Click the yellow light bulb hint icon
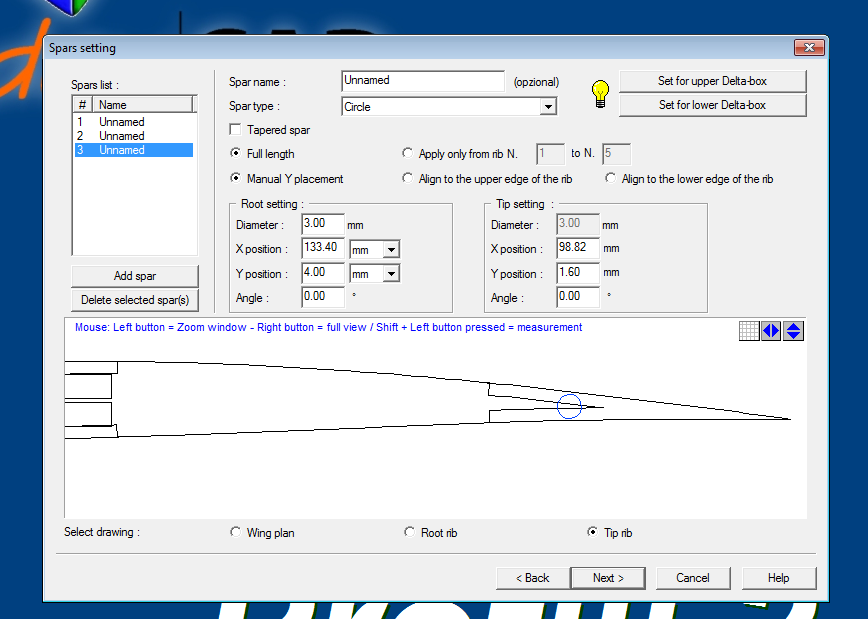Viewport: 868px width, 619px height. (x=600, y=94)
